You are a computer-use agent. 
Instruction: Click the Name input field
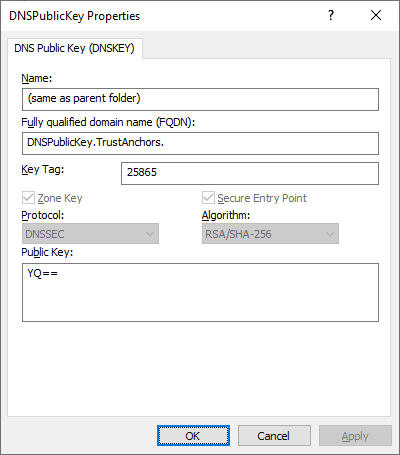click(x=200, y=99)
